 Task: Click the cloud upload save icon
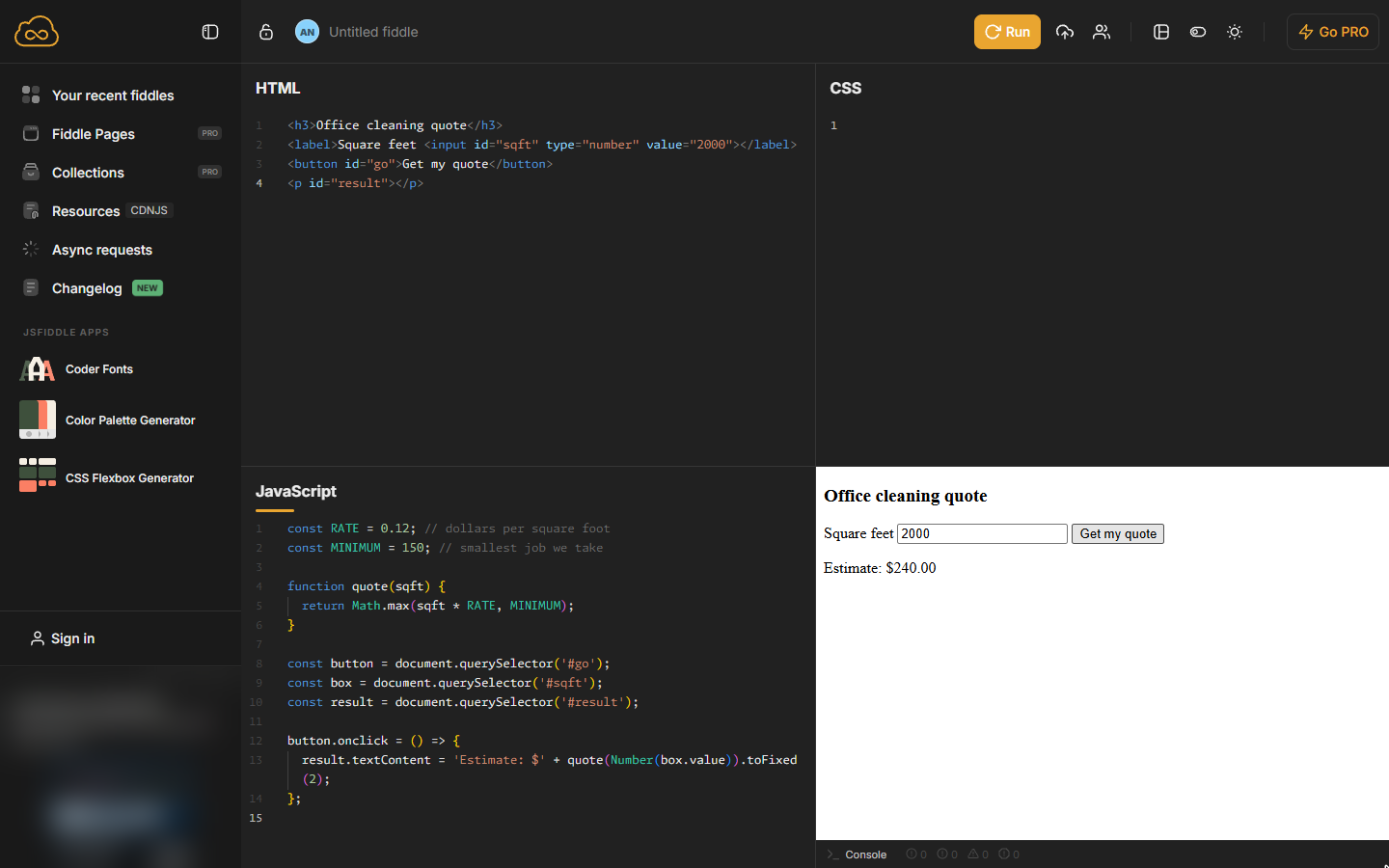[1065, 32]
